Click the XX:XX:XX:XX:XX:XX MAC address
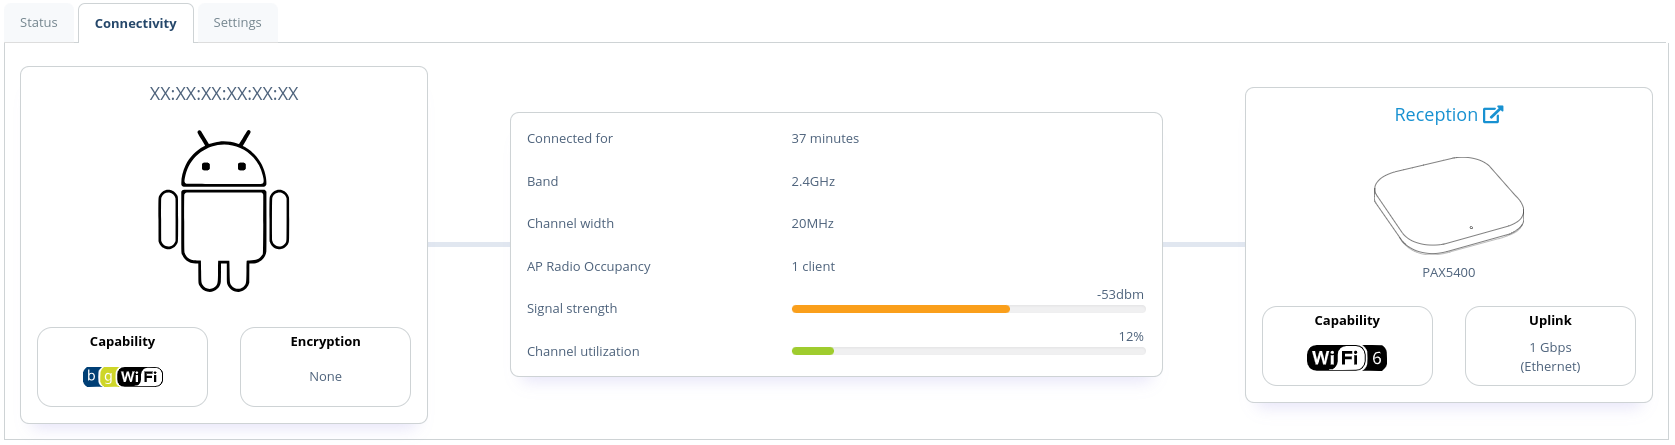 [224, 94]
